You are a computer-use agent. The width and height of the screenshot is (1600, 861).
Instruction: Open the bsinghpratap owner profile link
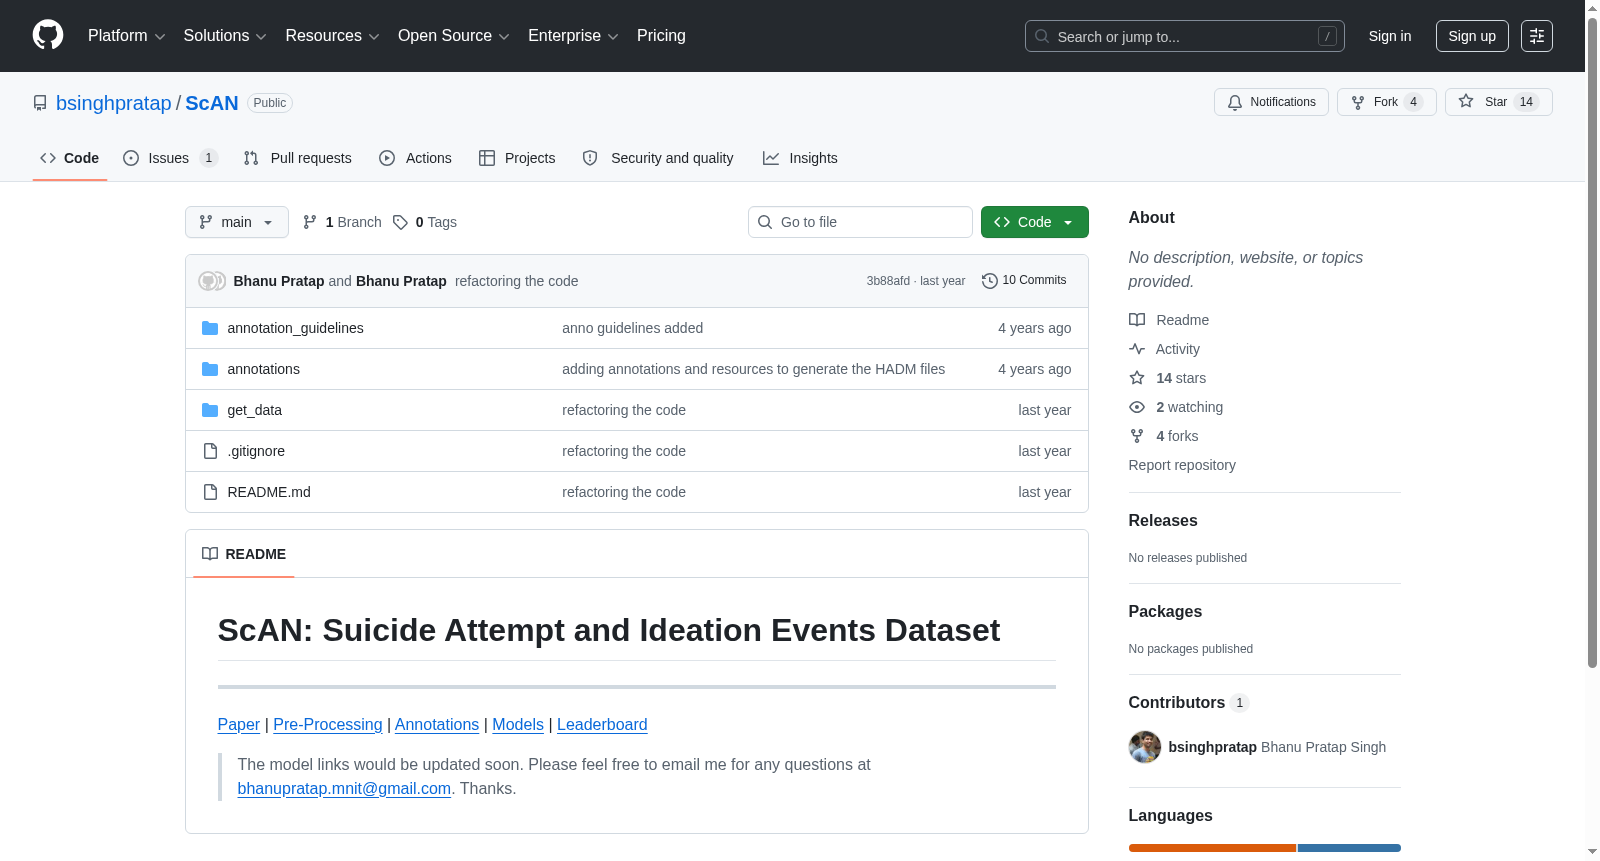point(114,103)
